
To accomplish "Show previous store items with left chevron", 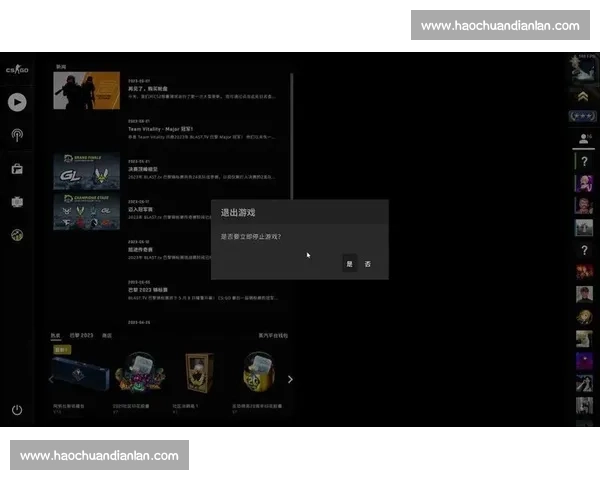I will (x=51, y=379).
